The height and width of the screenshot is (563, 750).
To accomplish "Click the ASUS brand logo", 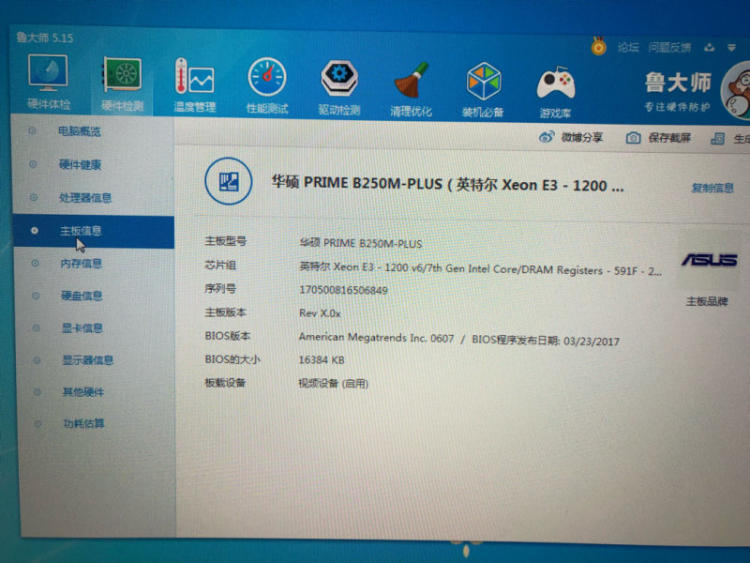I will [709, 260].
